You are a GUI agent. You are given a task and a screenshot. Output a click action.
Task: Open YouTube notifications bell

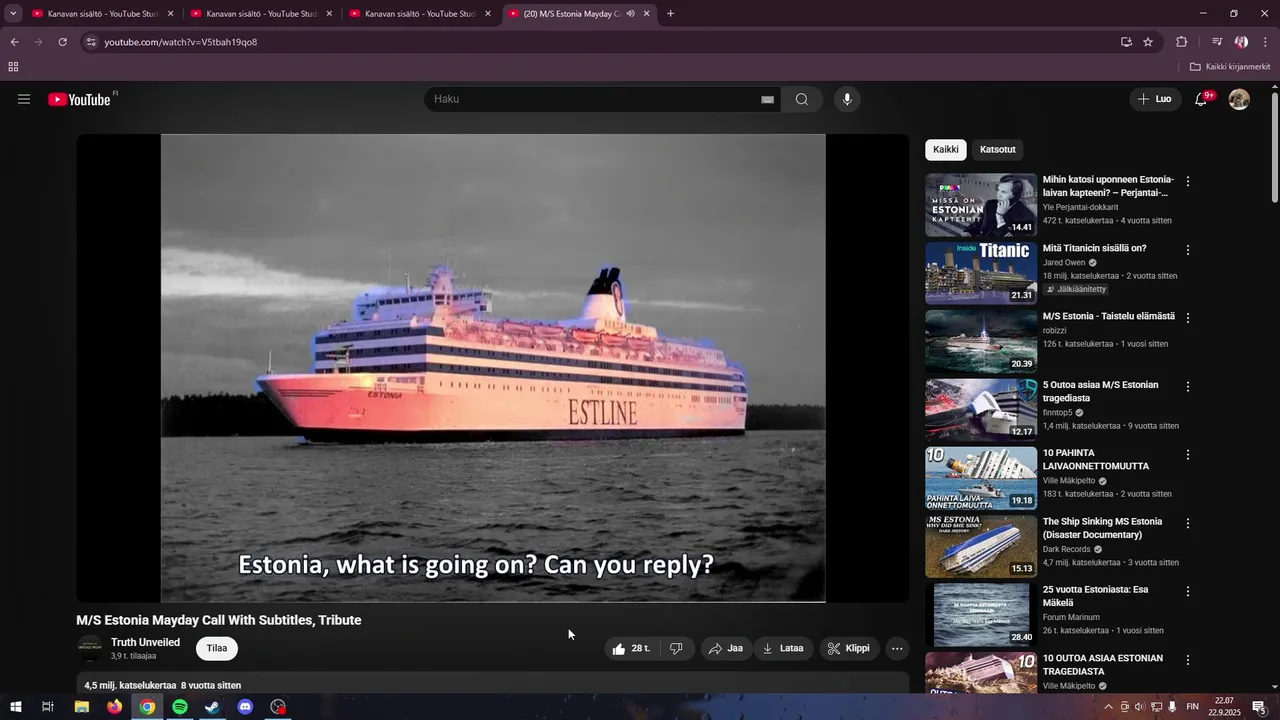click(x=1201, y=99)
